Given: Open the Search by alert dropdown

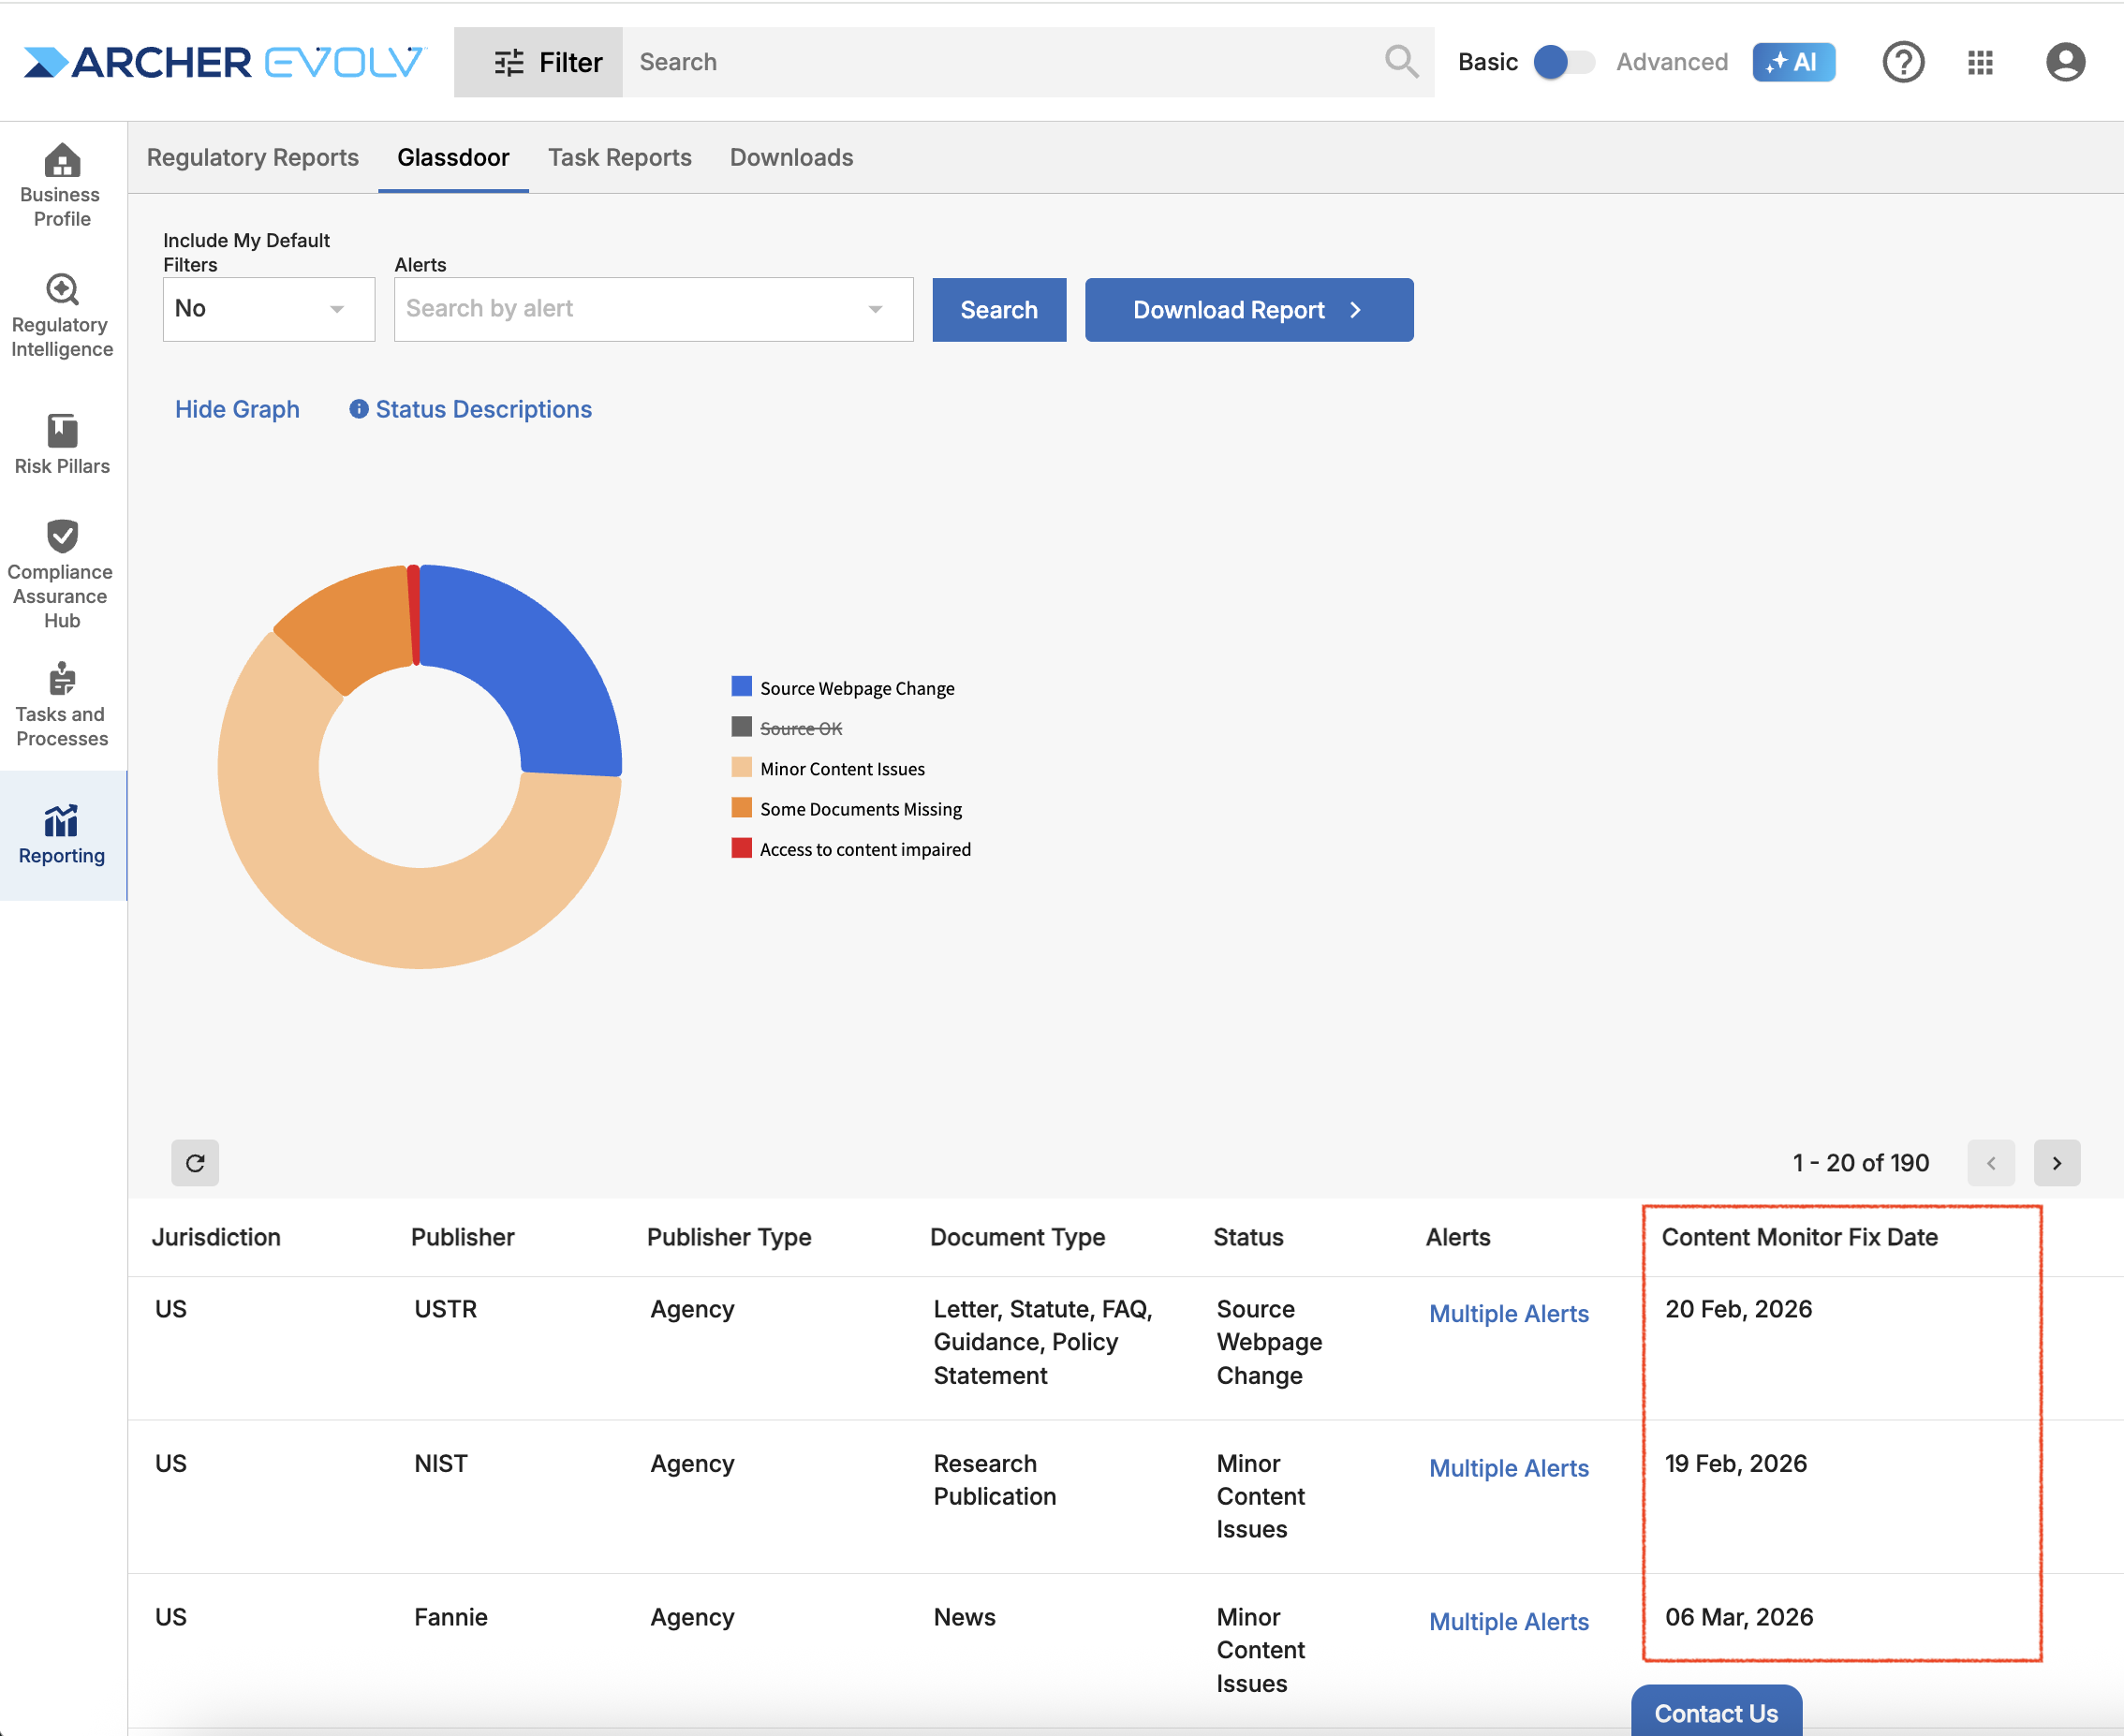Looking at the screenshot, I should pyautogui.click(x=653, y=309).
